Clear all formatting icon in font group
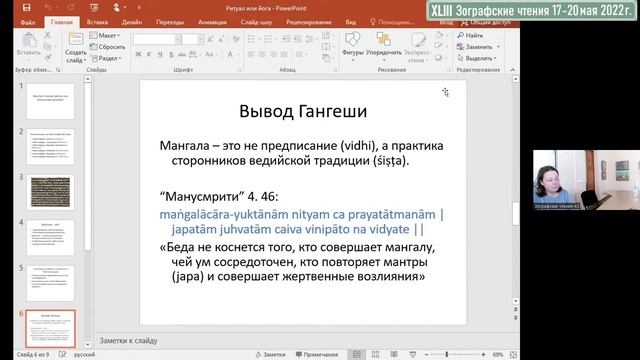 [x=236, y=39]
